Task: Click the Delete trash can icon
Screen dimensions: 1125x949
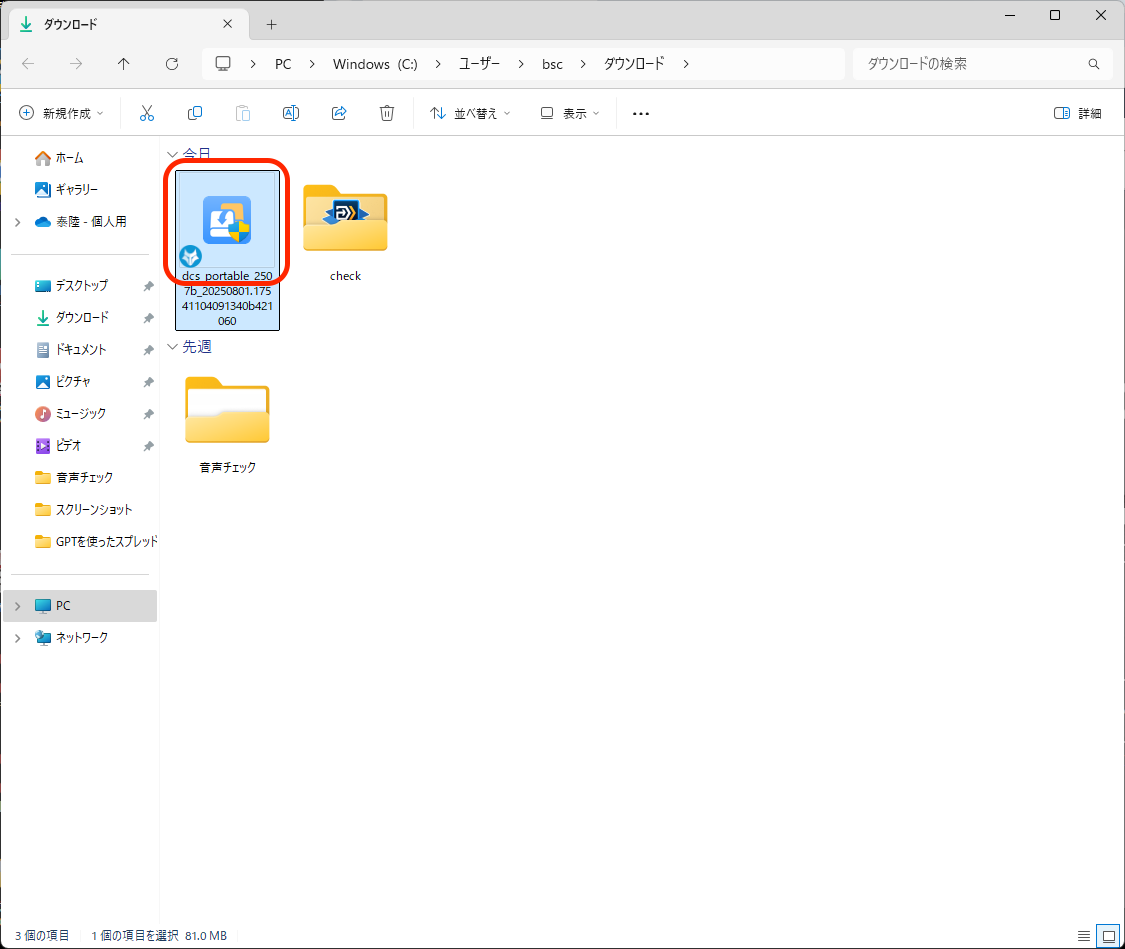Action: [x=387, y=113]
